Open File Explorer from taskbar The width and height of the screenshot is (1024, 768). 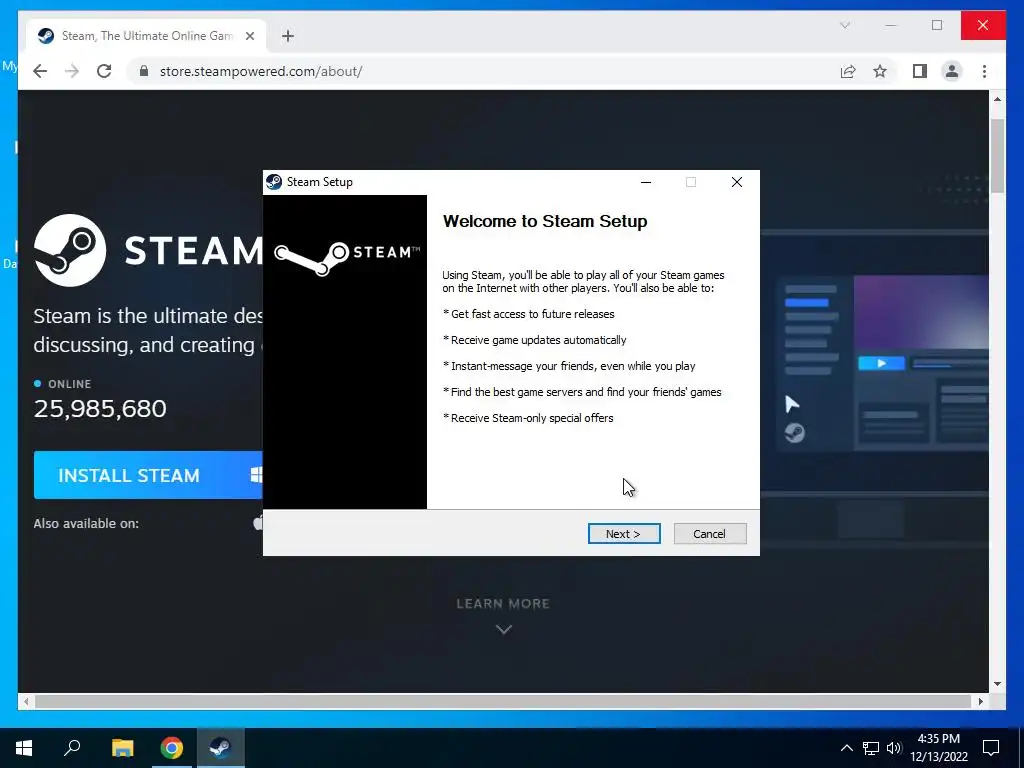click(x=122, y=748)
